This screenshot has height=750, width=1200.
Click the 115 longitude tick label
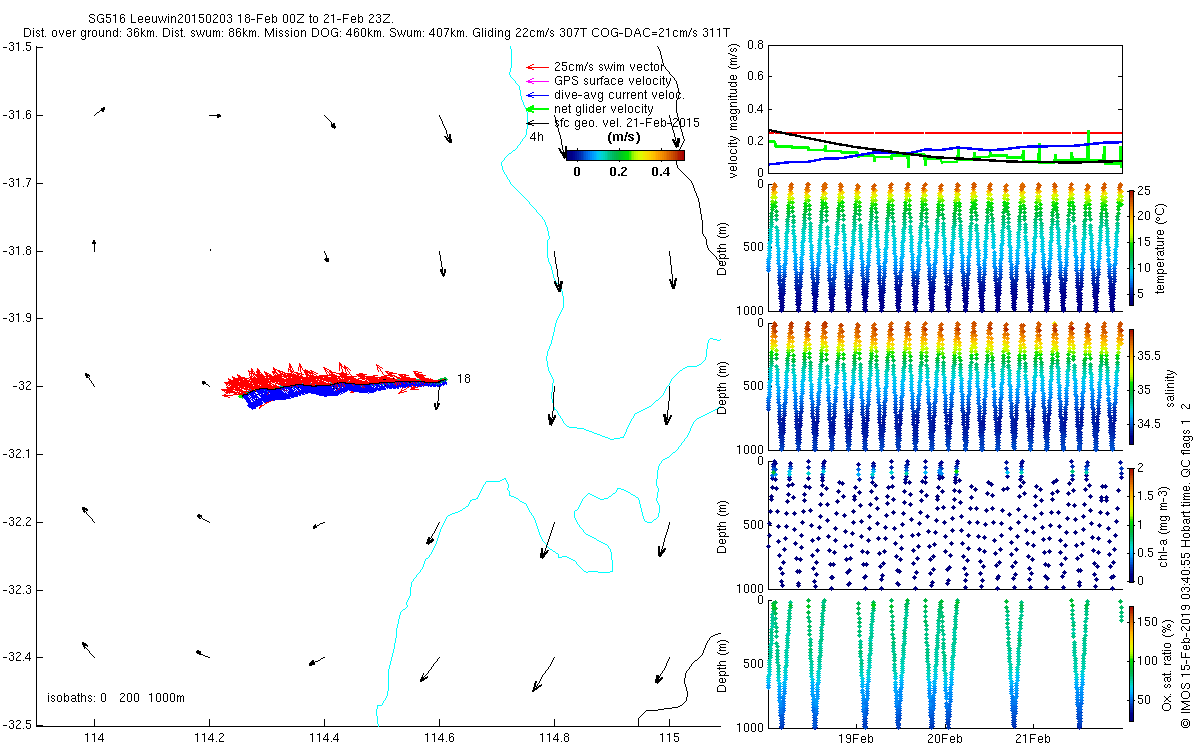point(669,739)
